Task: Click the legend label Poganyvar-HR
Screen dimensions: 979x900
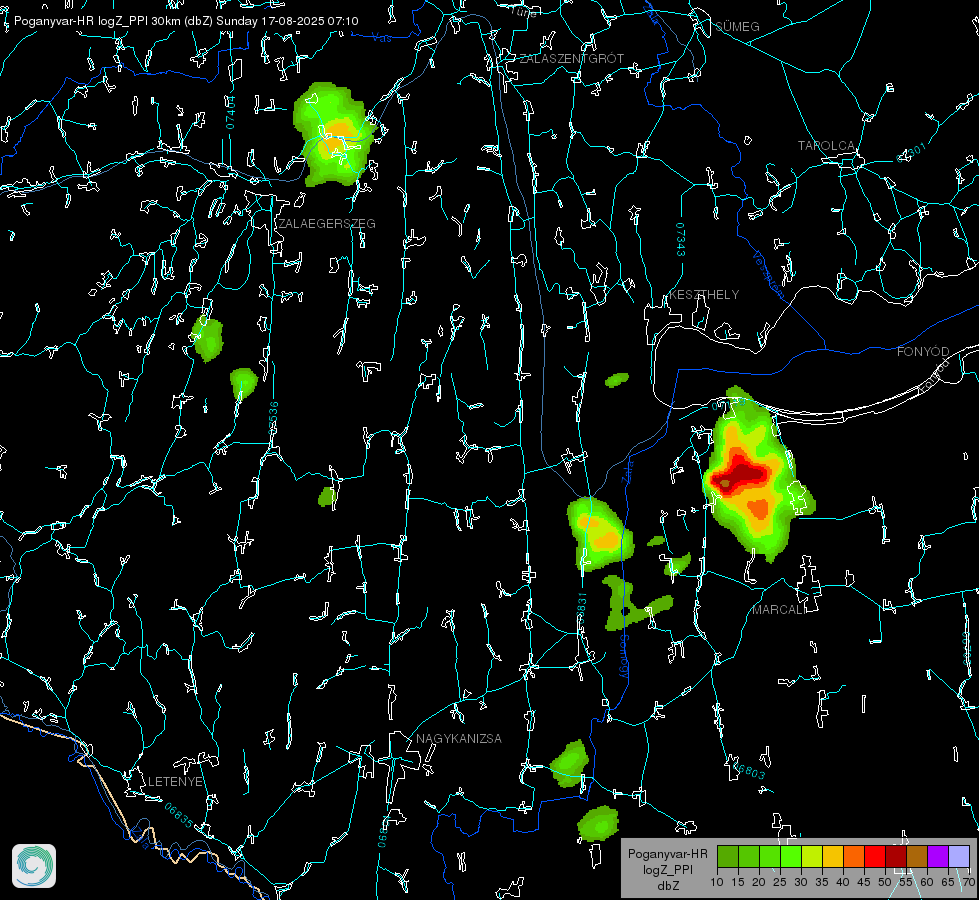Action: (x=667, y=854)
